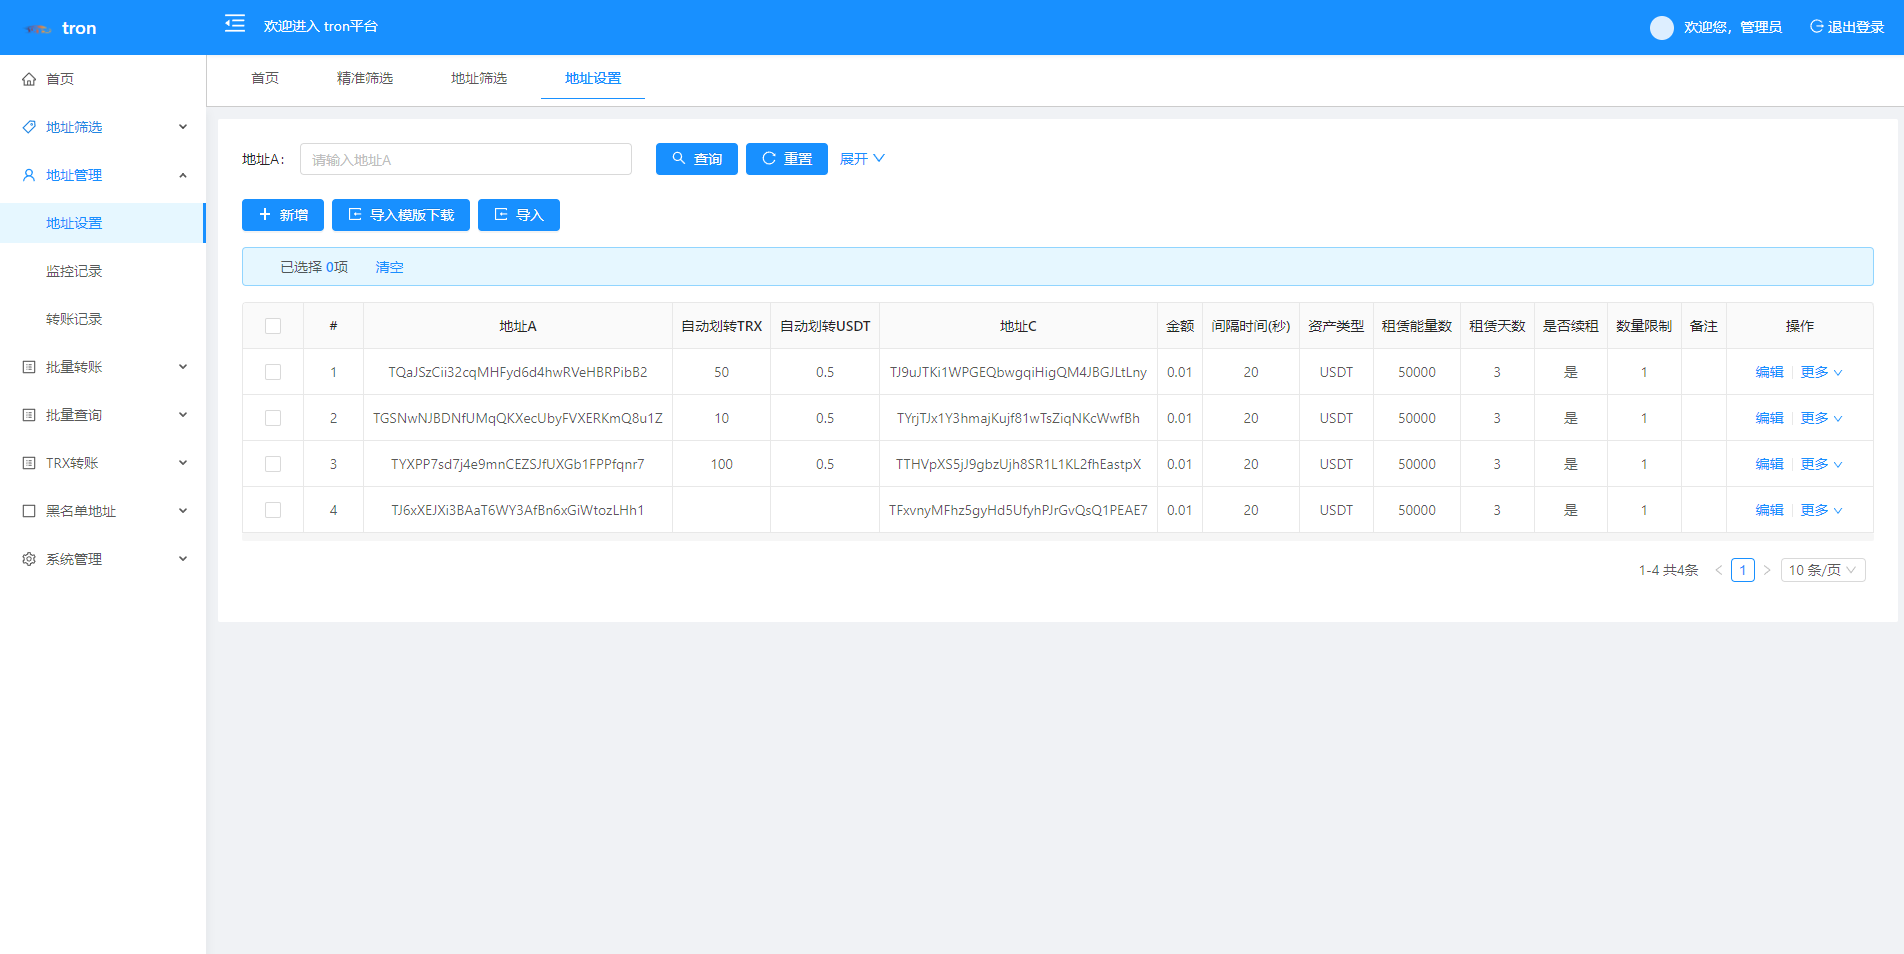Click the logout icon in header

click(1816, 27)
